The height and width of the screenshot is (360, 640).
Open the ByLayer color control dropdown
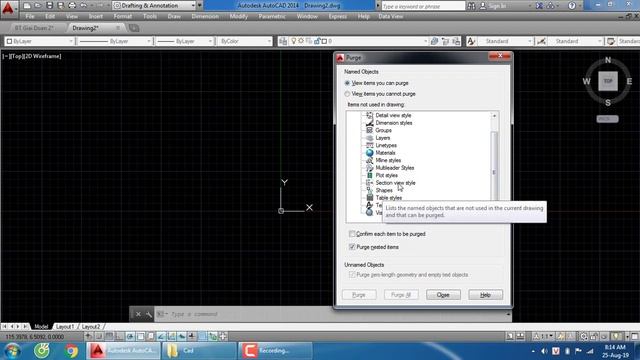(39, 41)
